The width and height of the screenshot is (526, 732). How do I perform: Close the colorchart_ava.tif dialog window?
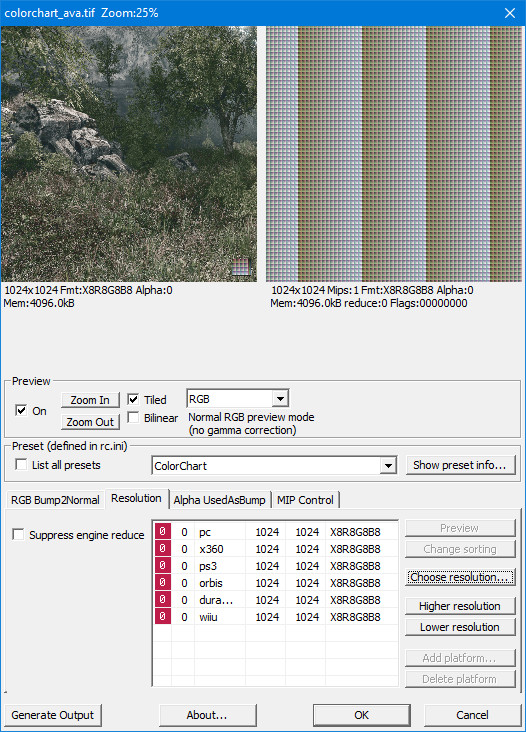[510, 13]
